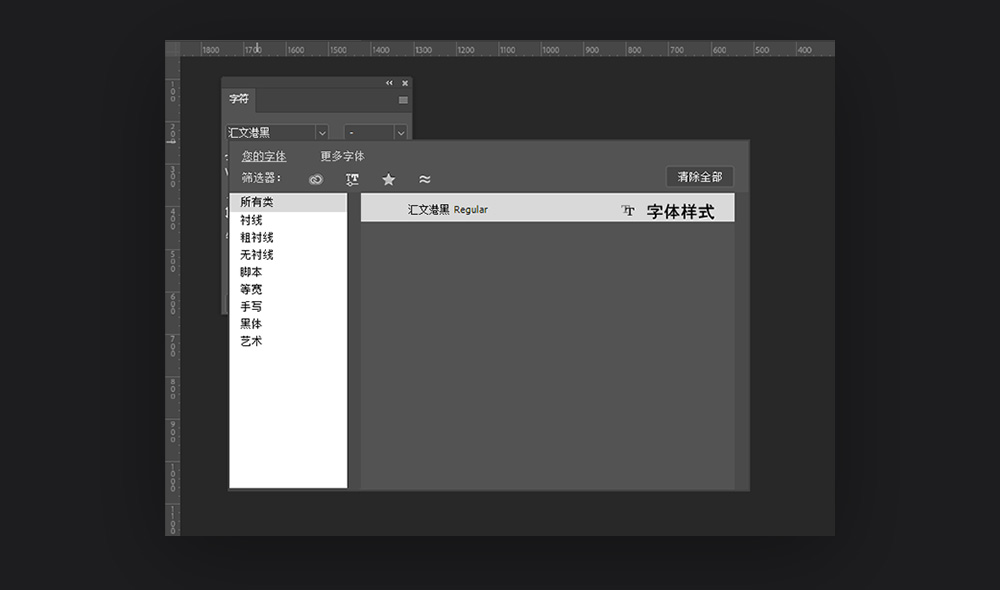This screenshot has width=1000, height=590.
Task: Select the 字符 panel tab
Action: point(237,99)
